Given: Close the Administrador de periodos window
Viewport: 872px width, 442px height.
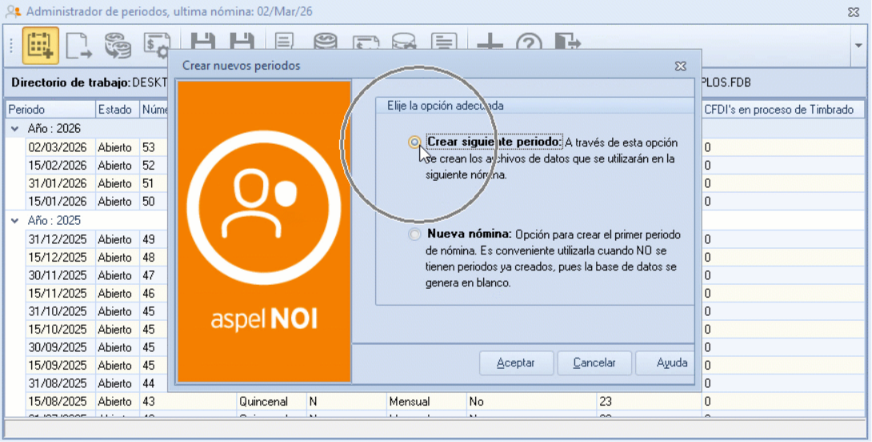Looking at the screenshot, I should (854, 12).
